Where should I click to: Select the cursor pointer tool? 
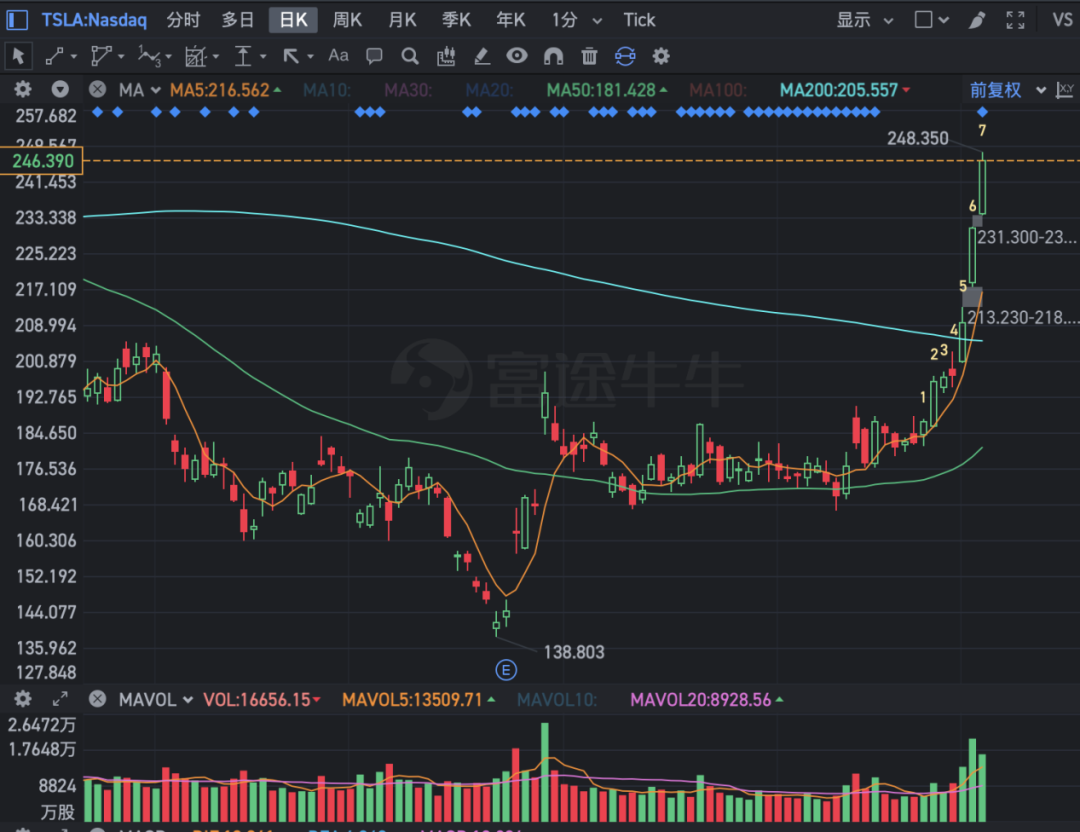[x=19, y=56]
